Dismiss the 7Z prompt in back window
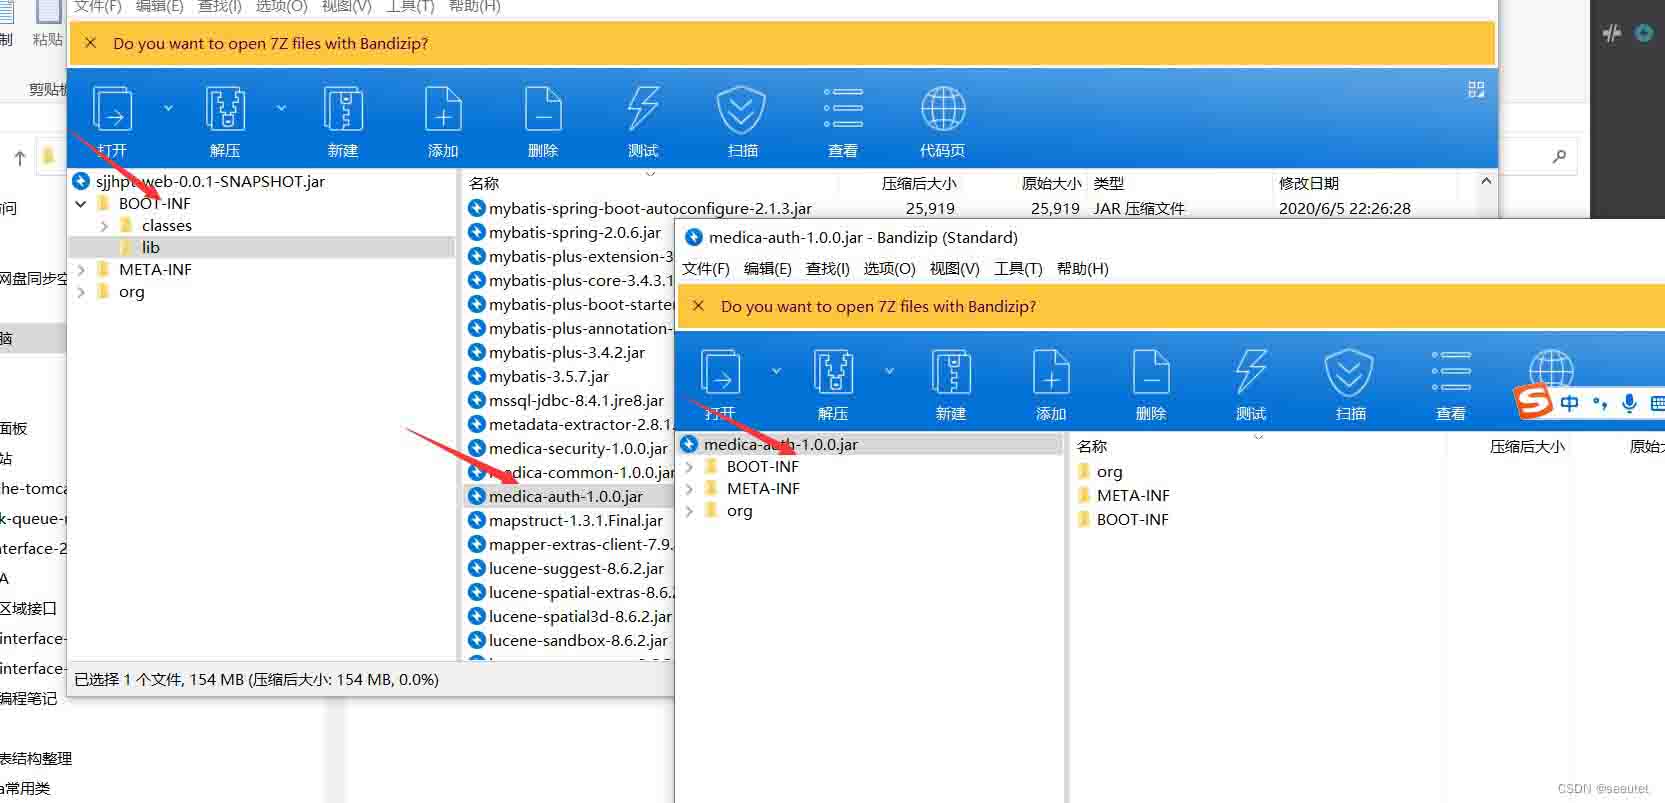Image resolution: width=1665 pixels, height=803 pixels. [91, 43]
